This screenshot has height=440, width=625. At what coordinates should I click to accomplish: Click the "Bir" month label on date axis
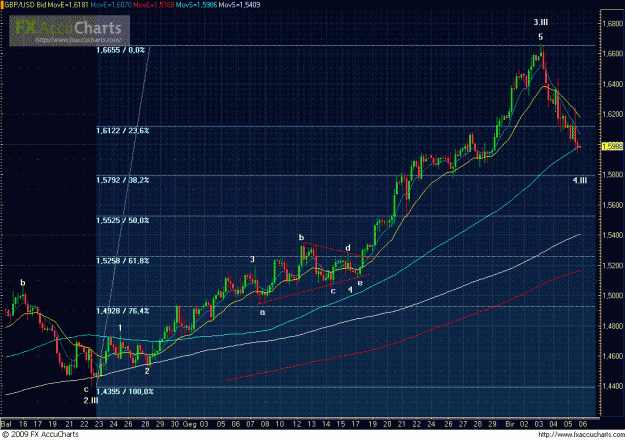click(x=510, y=424)
